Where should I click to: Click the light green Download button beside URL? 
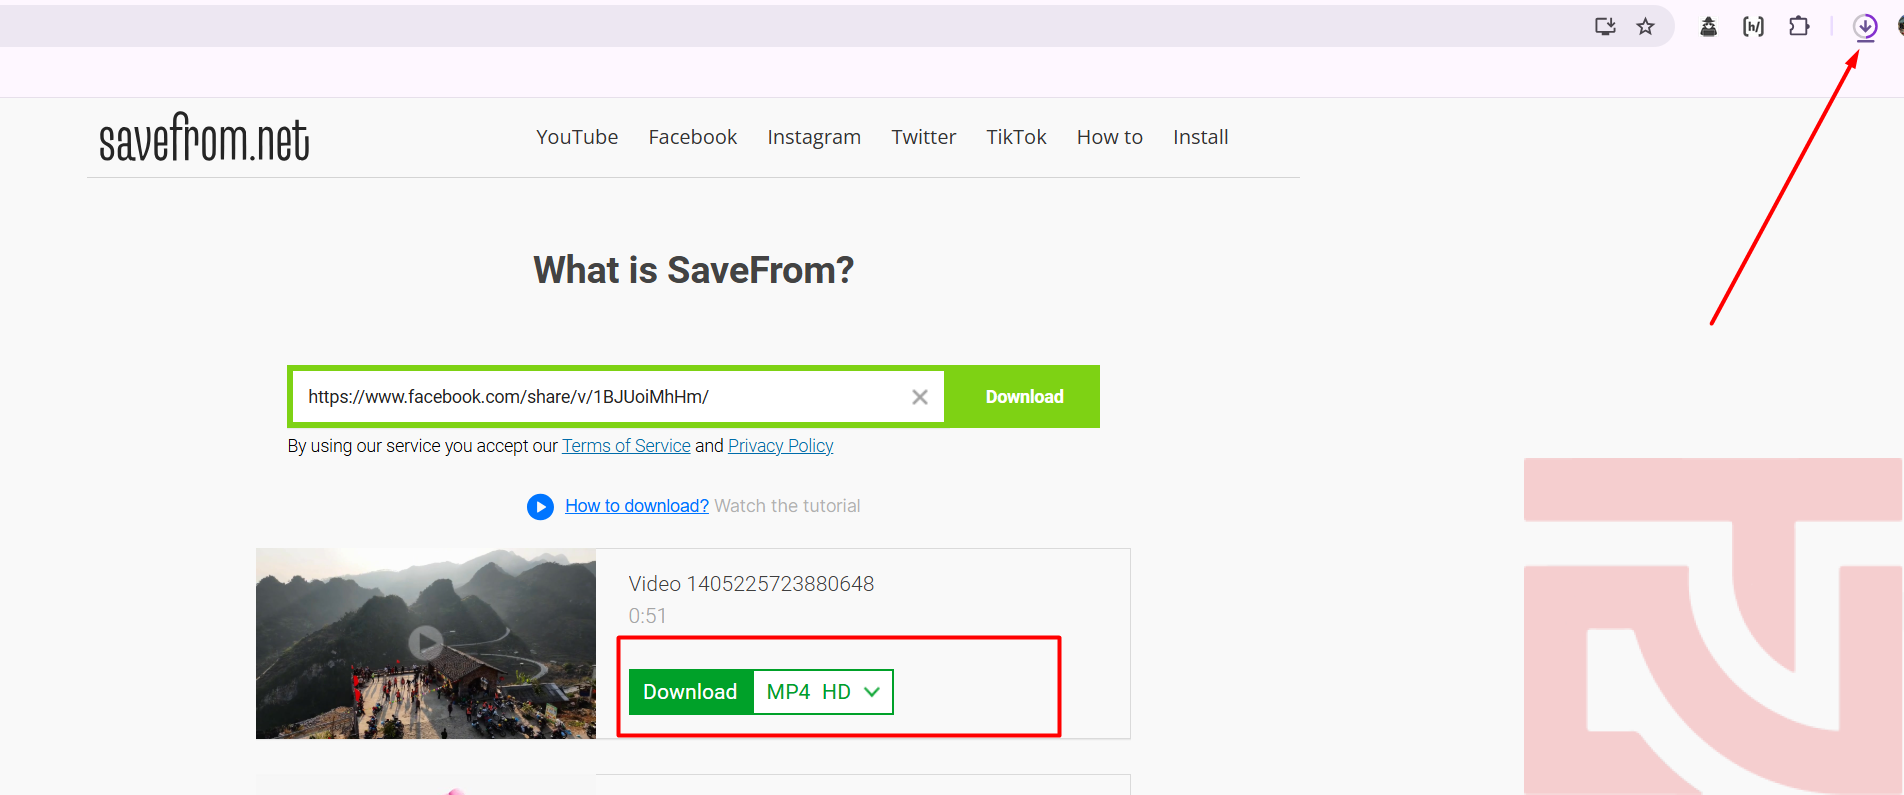pos(1024,397)
